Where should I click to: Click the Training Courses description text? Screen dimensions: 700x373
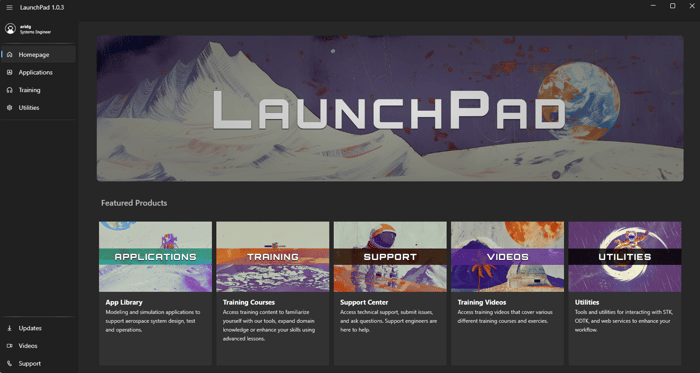(269, 325)
